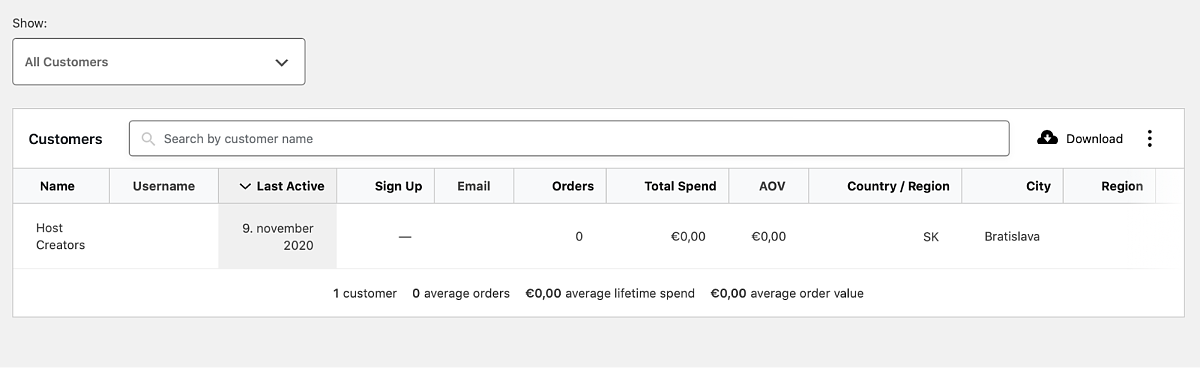
Task: Click the Email column header
Action: (x=474, y=186)
